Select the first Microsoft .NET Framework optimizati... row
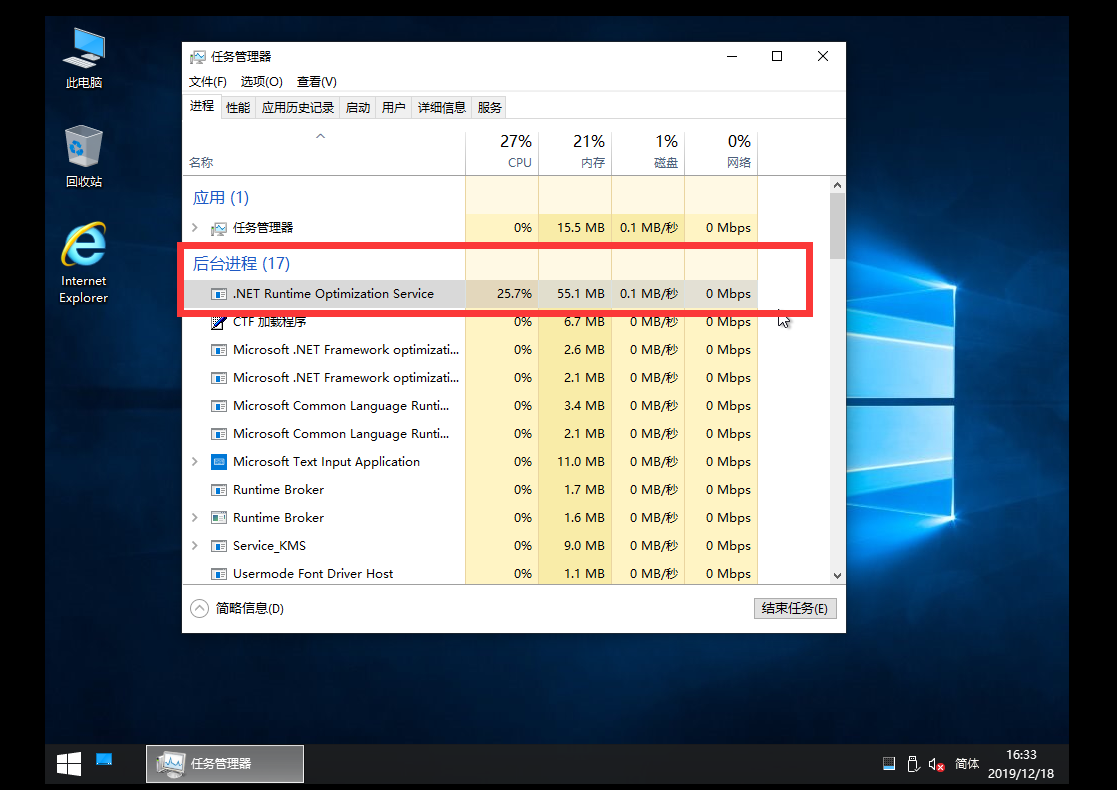Image resolution: width=1117 pixels, height=790 pixels. click(x=470, y=350)
